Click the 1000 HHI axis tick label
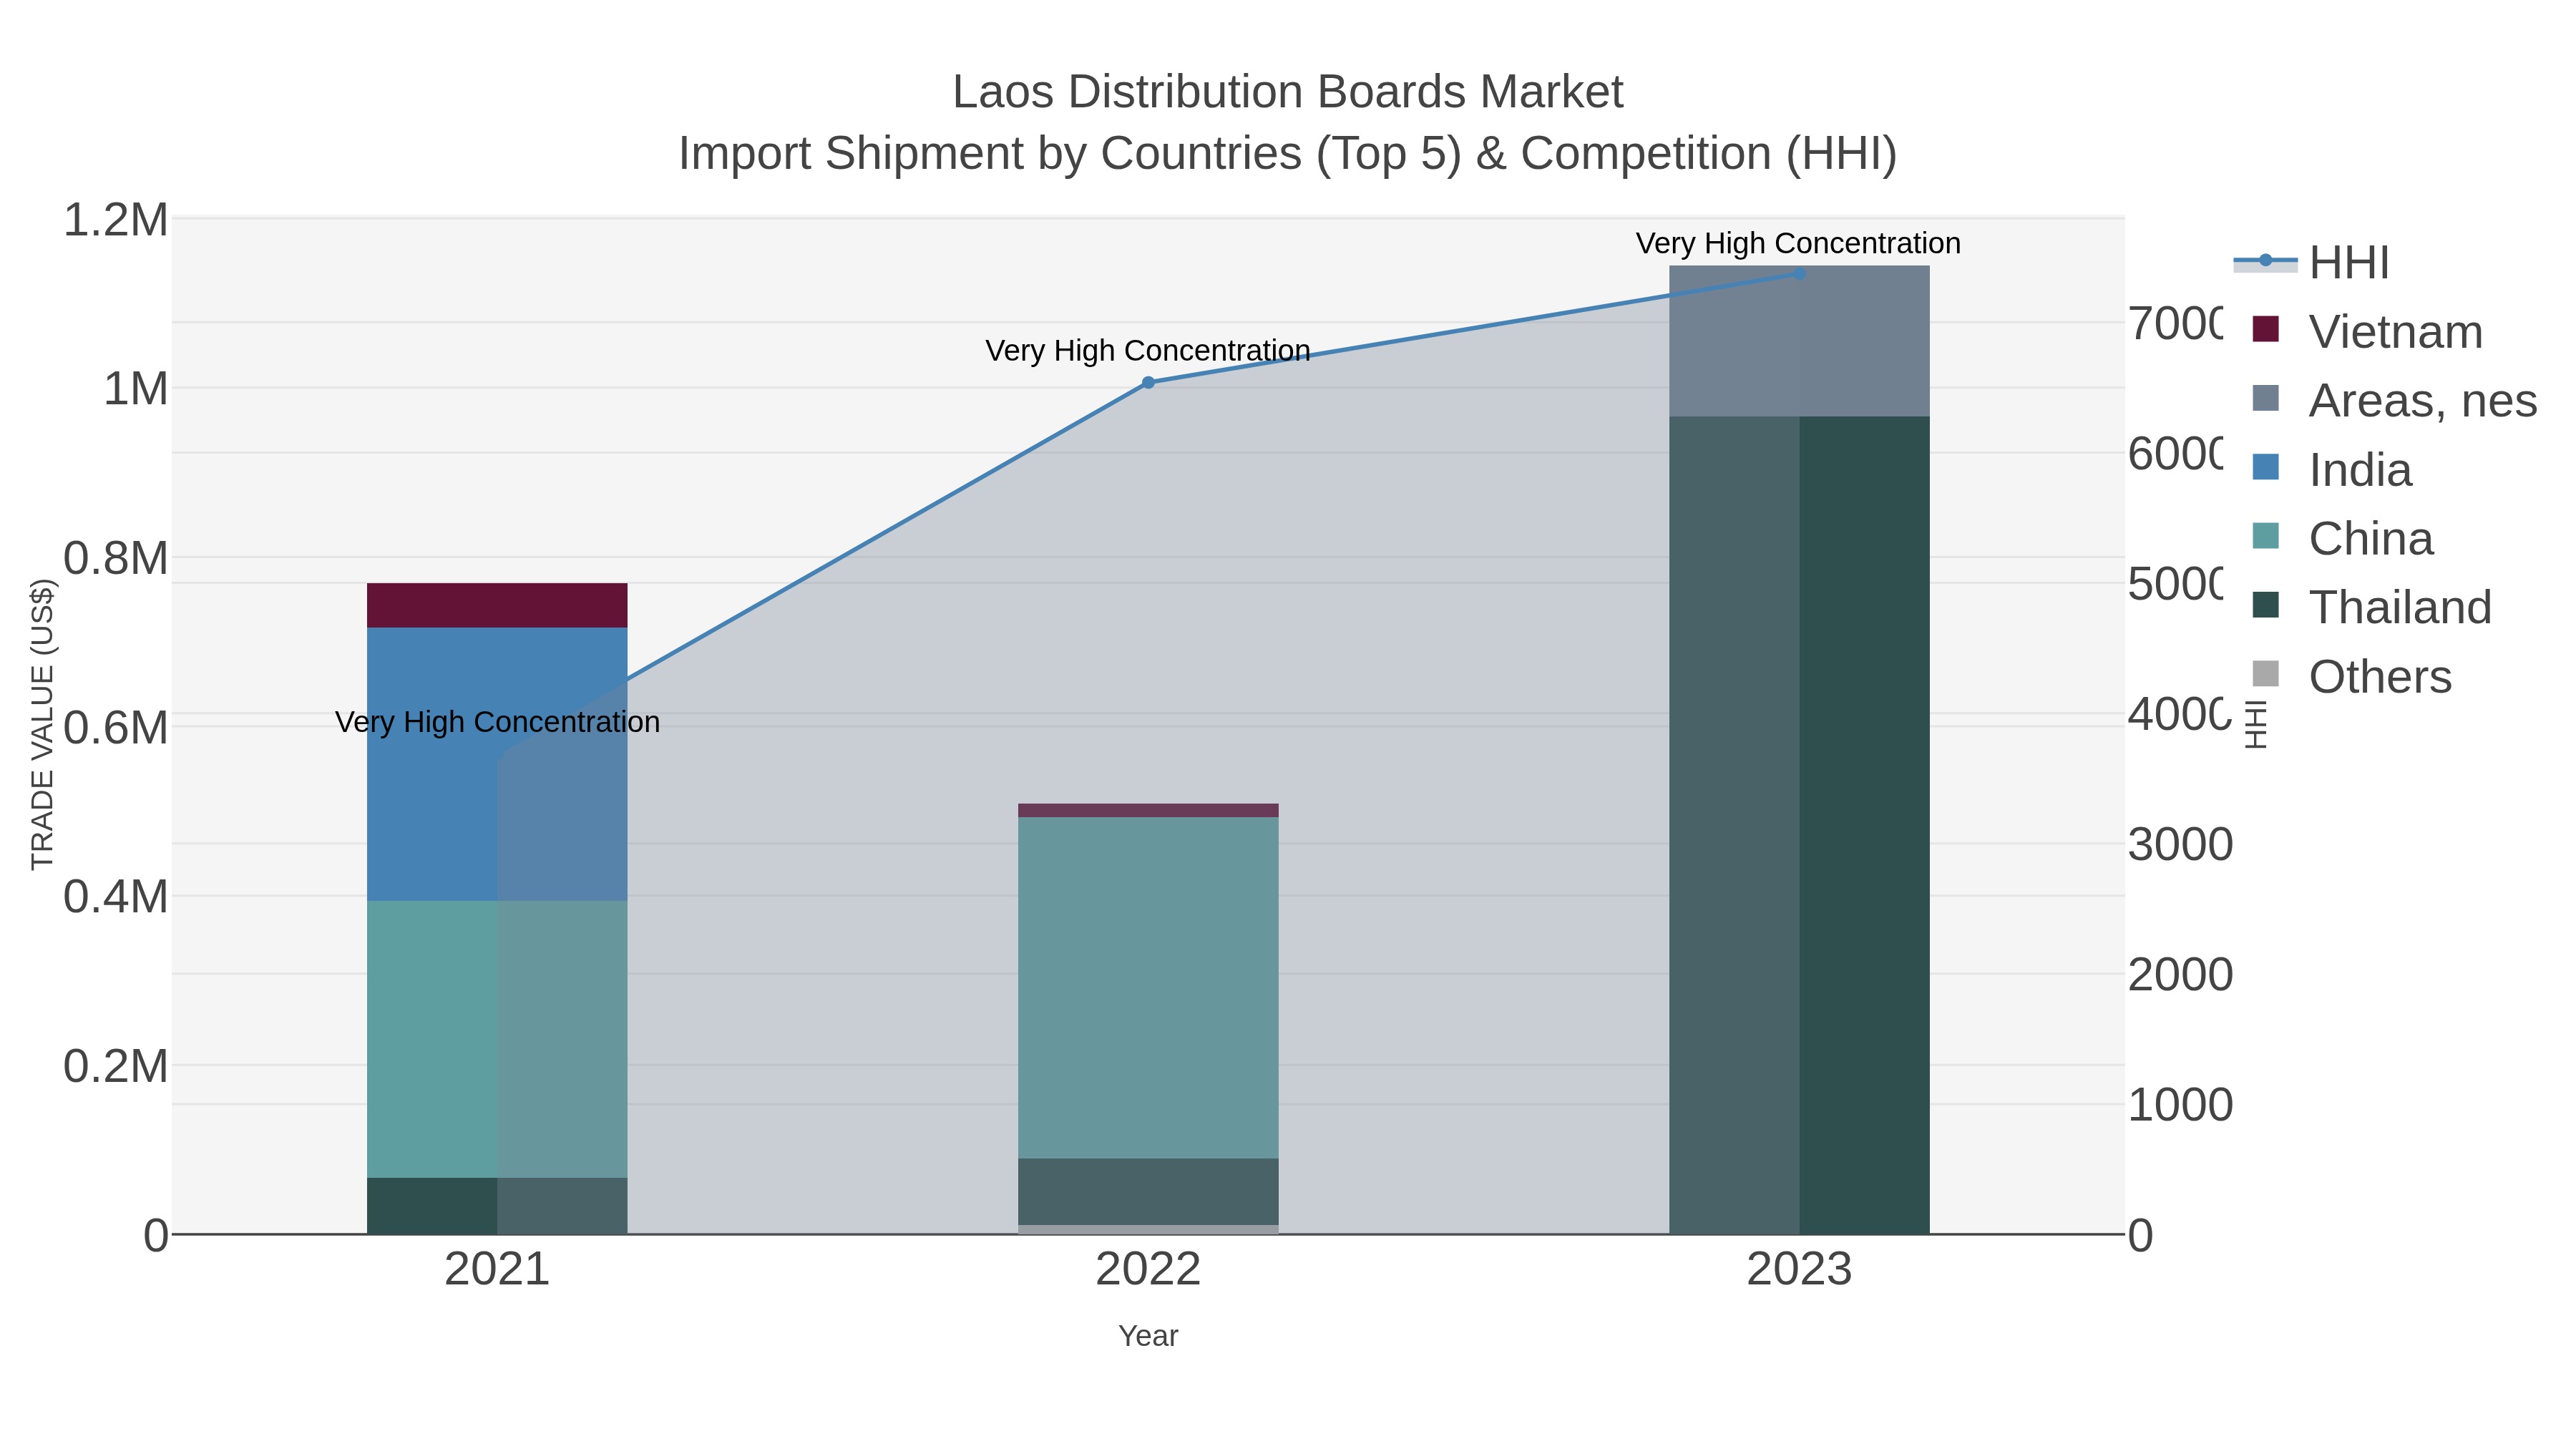 2180,1105
